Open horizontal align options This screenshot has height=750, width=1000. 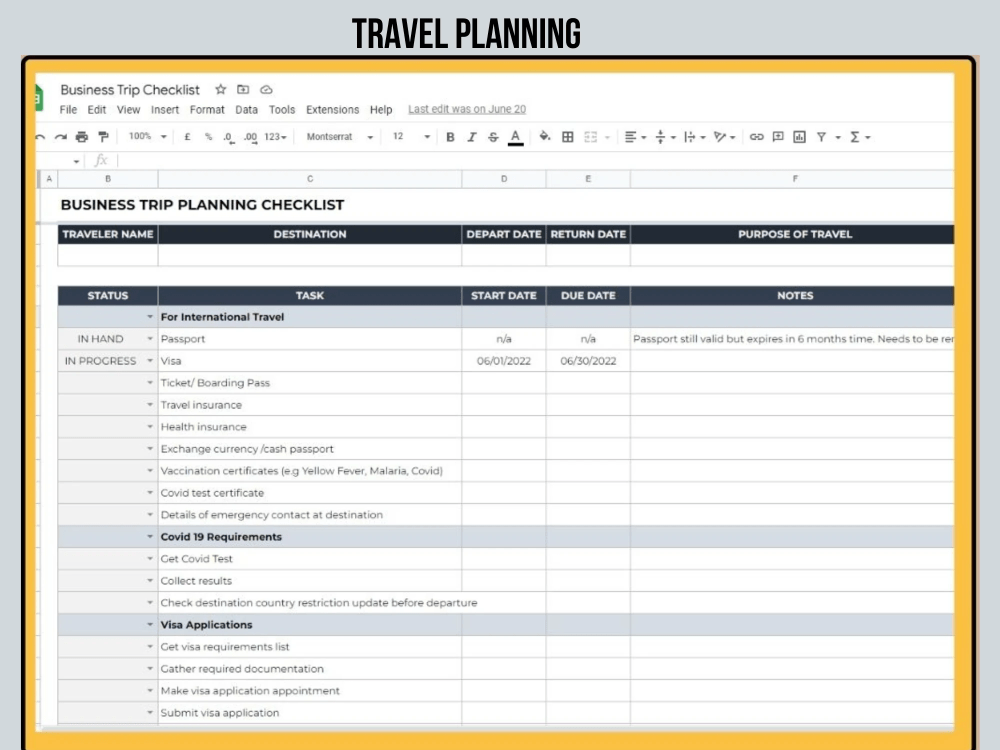[635, 136]
